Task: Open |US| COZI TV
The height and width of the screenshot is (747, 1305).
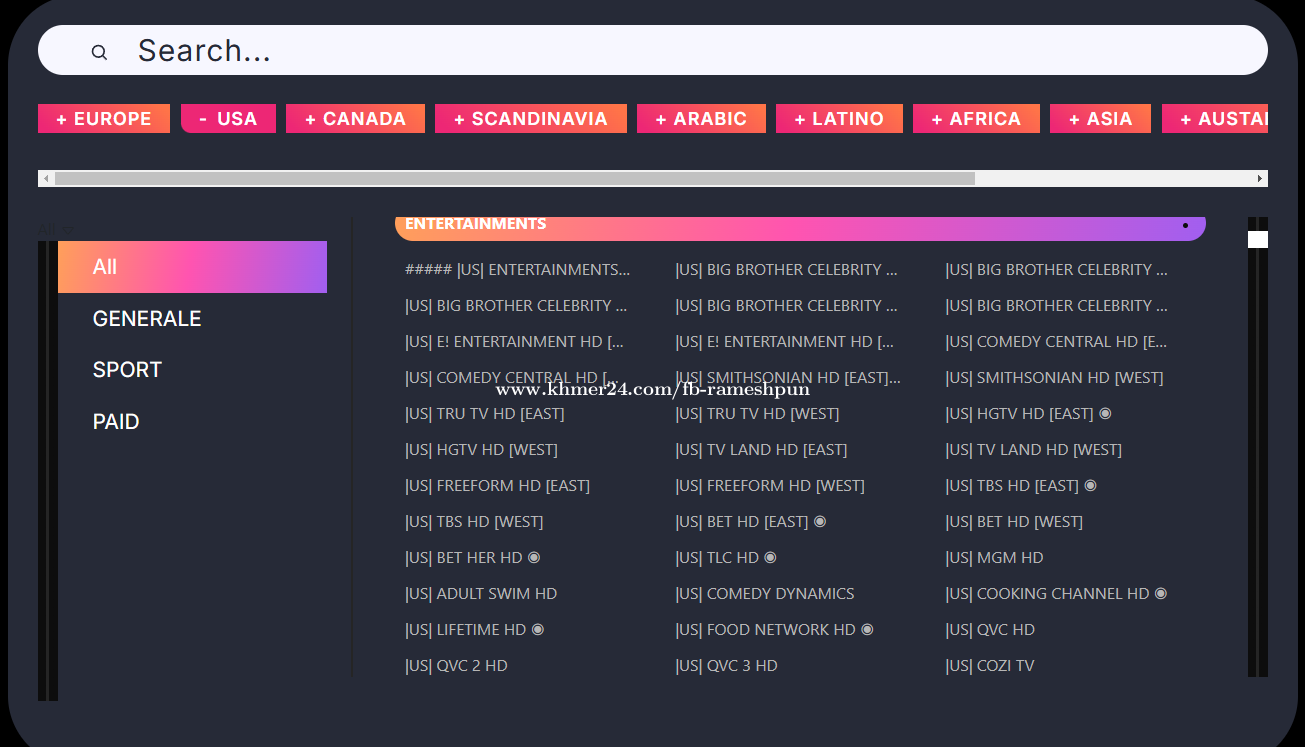Action: point(990,666)
